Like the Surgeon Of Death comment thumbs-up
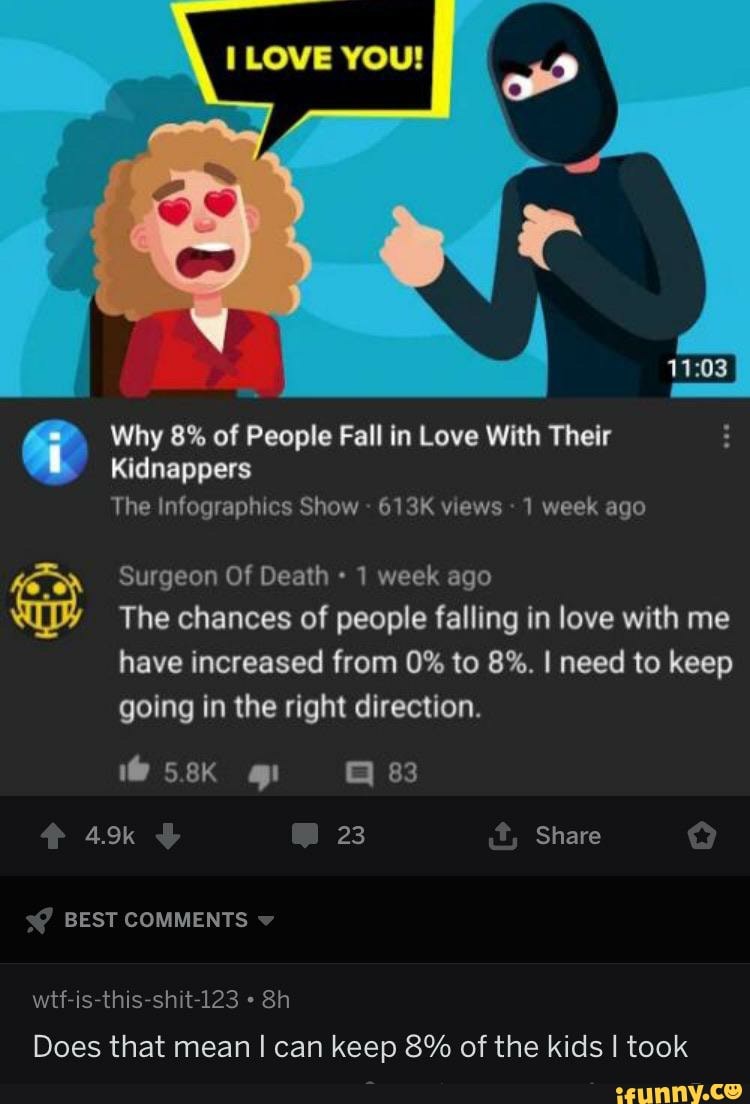 (x=133, y=772)
